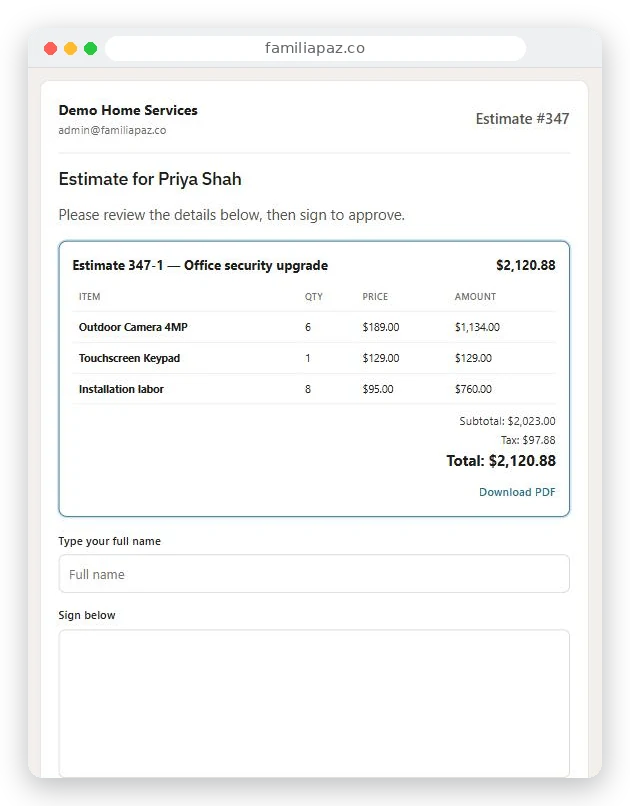Click the Total: $2,120.88 line

point(501,461)
